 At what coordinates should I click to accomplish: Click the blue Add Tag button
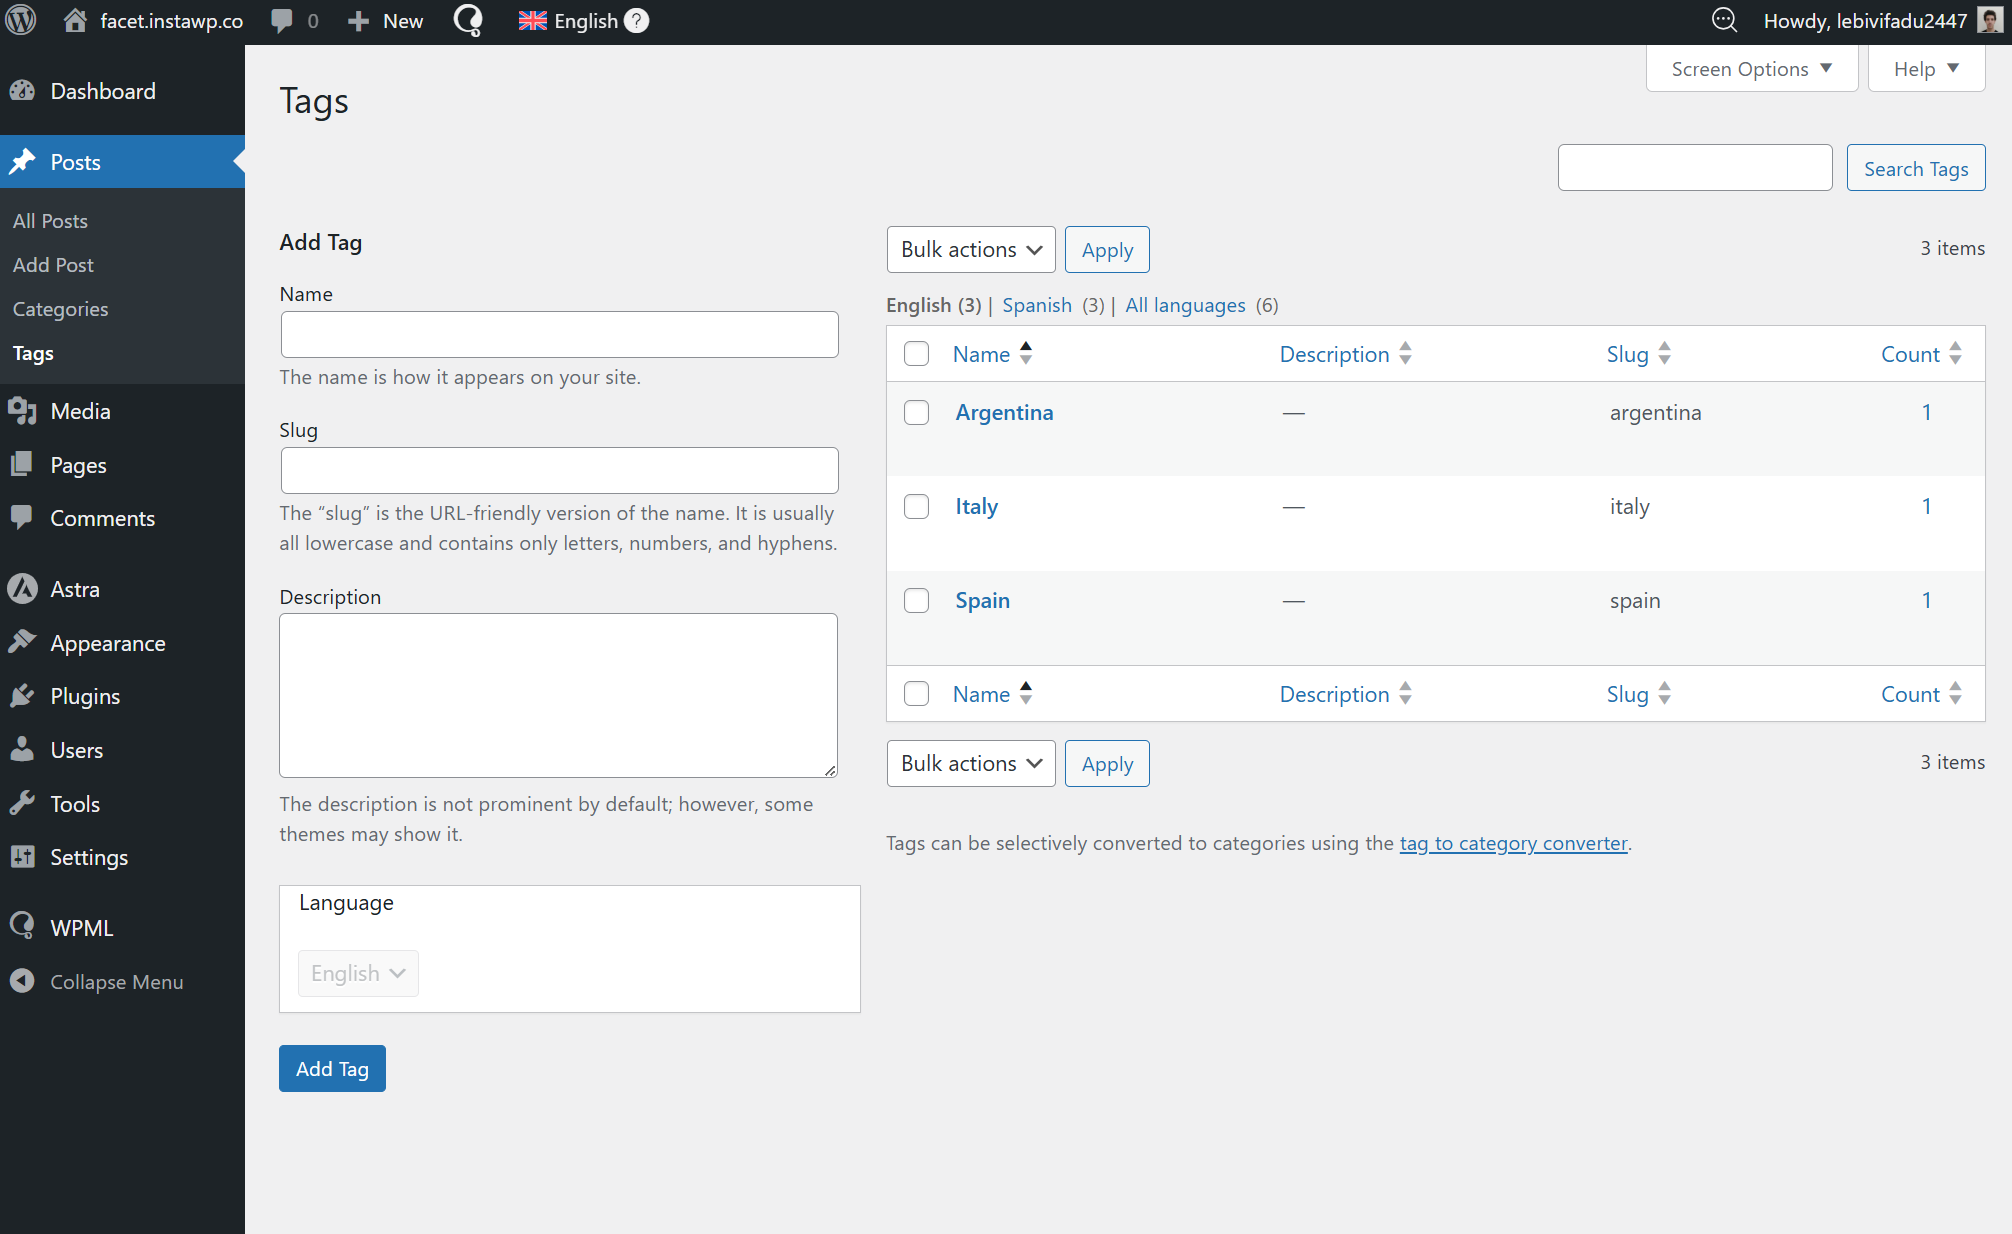click(x=332, y=1068)
